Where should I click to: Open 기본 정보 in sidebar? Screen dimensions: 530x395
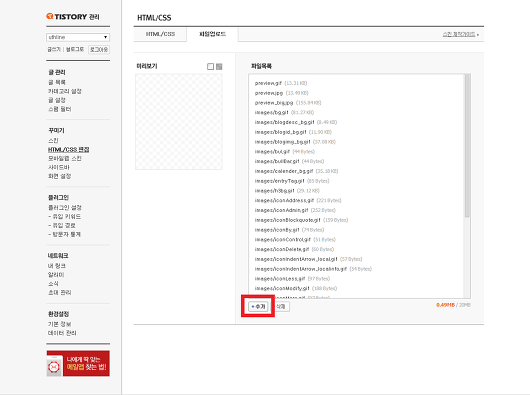[x=59, y=324]
